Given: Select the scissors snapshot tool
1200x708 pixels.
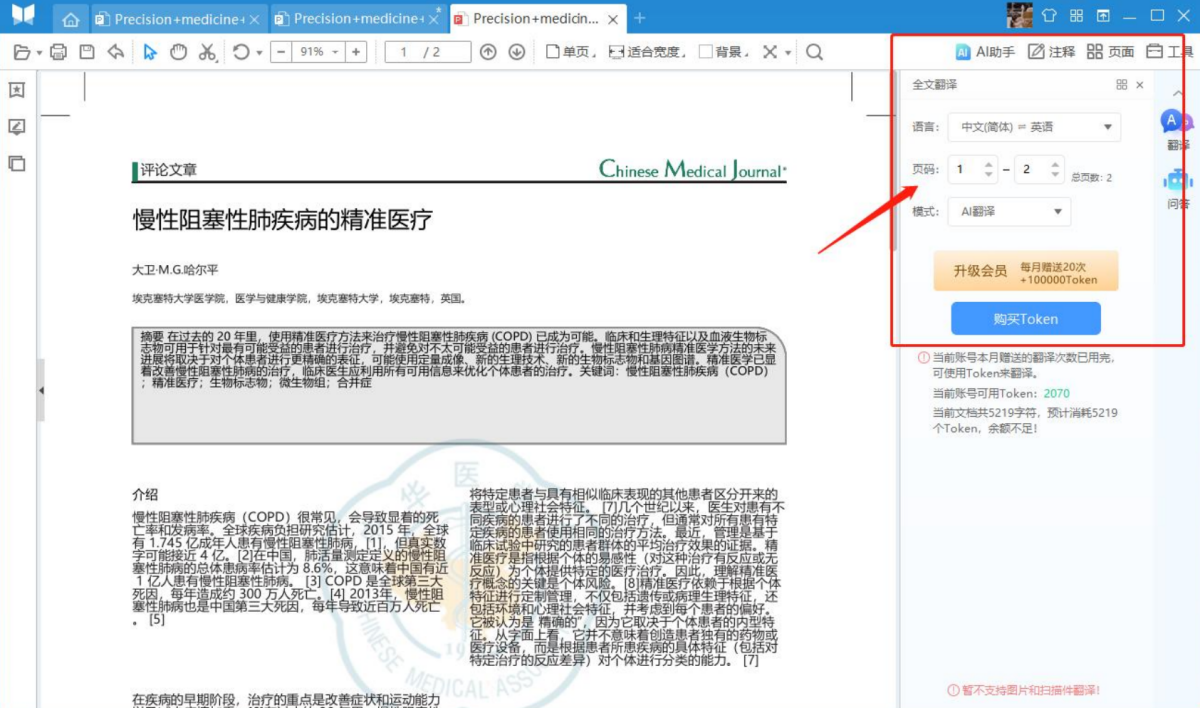Looking at the screenshot, I should point(207,52).
